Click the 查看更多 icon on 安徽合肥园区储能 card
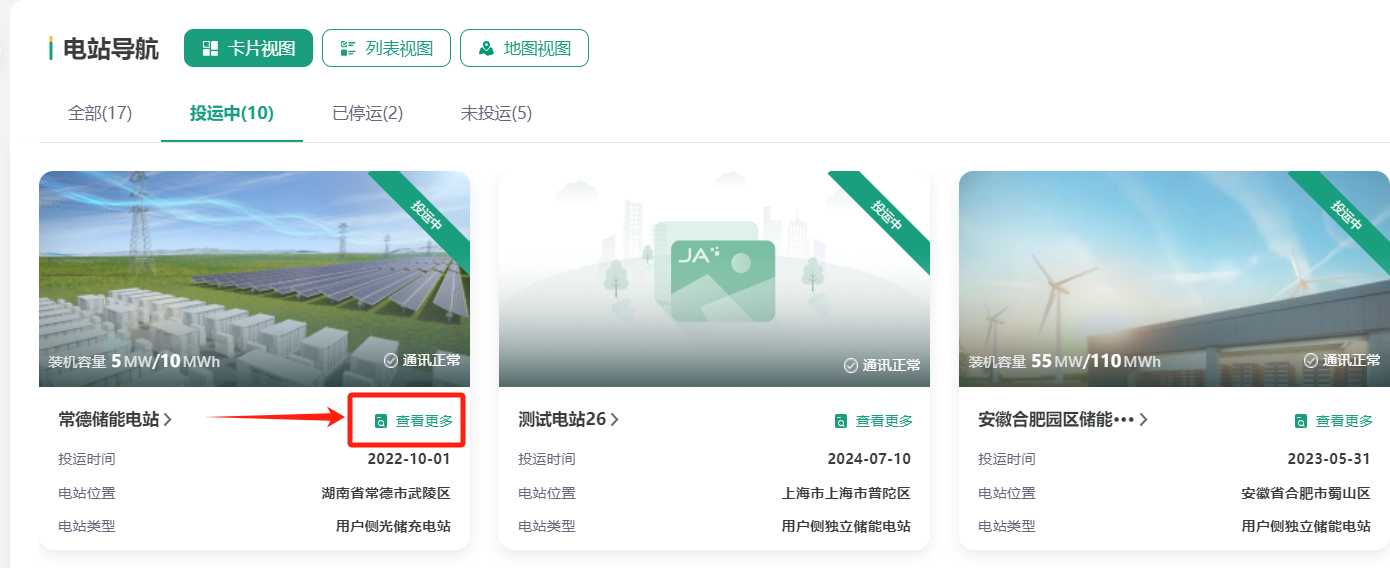This screenshot has width=1390, height=568. point(1301,422)
